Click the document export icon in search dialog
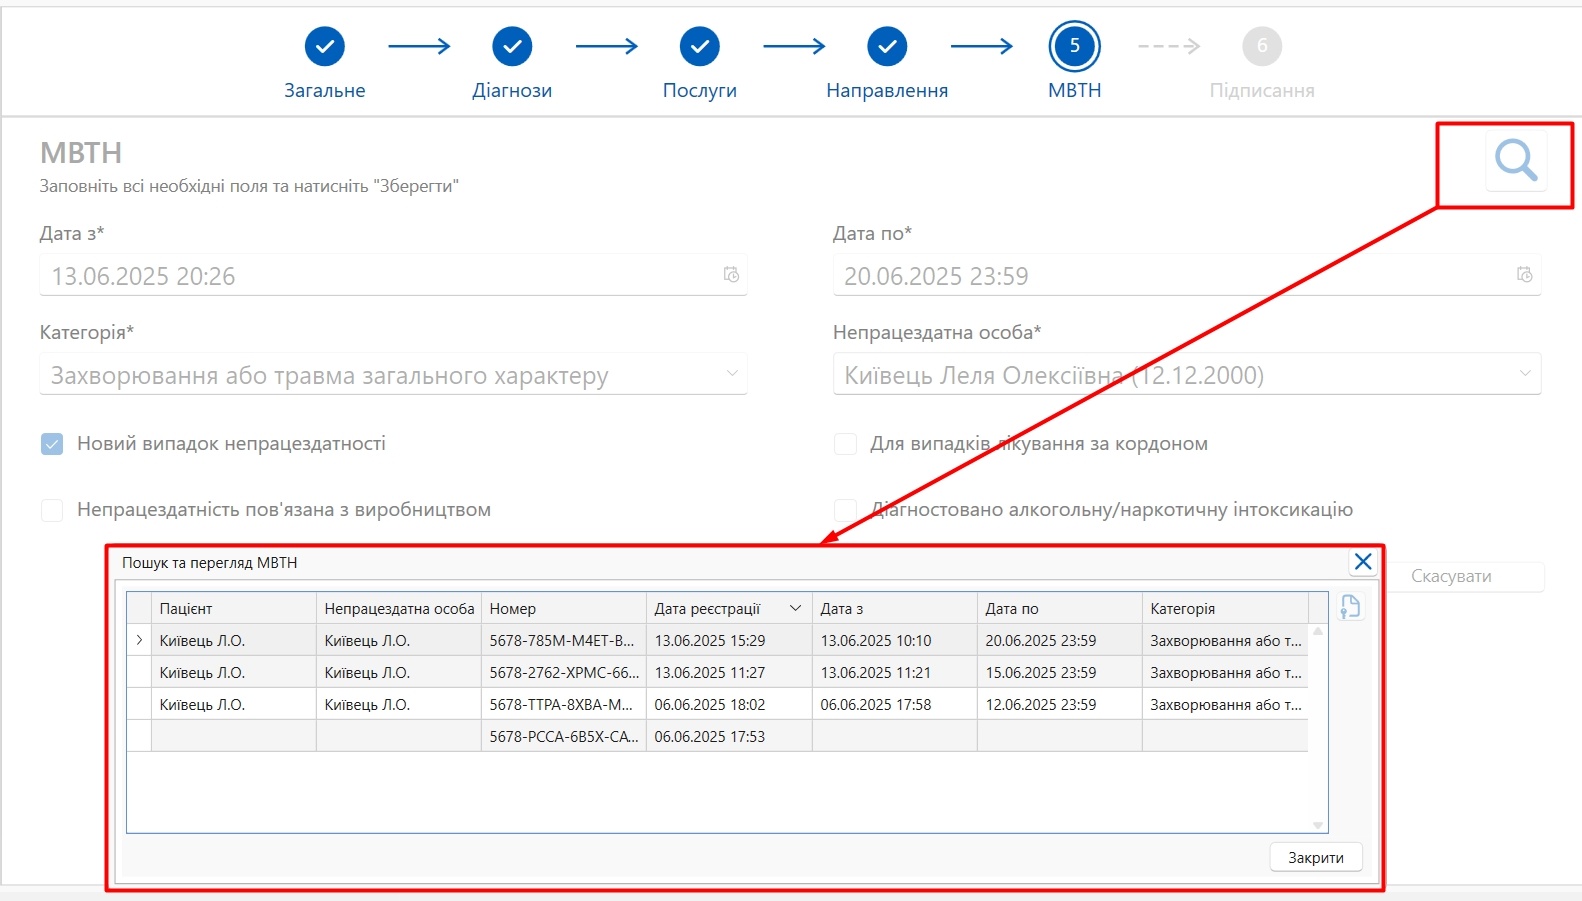Viewport: 1582px width, 901px height. point(1350,607)
